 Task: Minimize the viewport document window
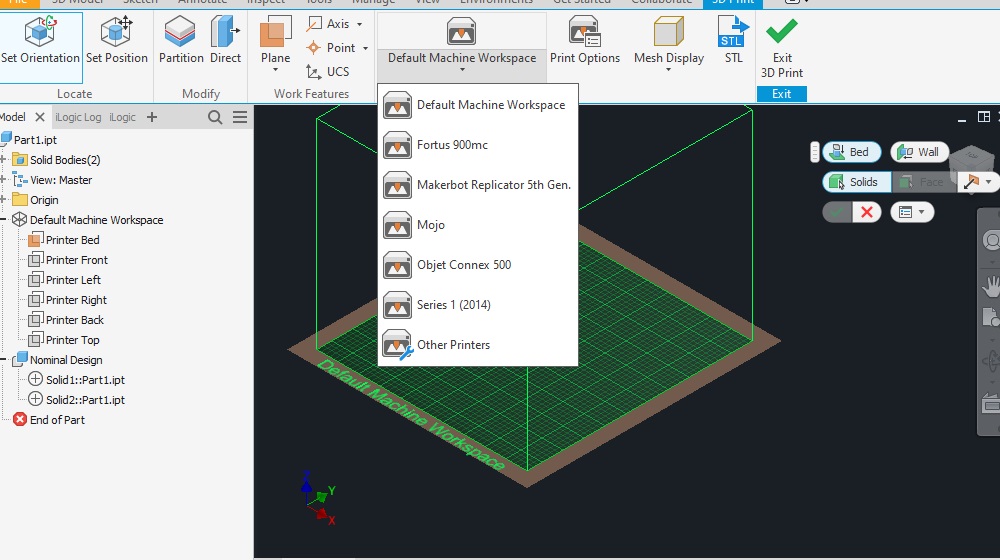962,119
